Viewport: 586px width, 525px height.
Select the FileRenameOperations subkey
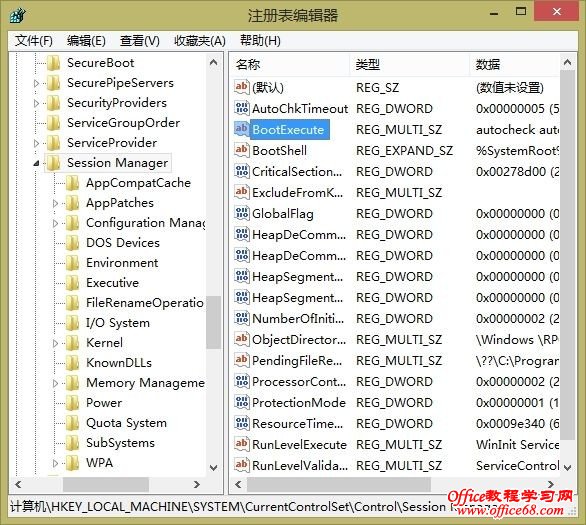[145, 303]
